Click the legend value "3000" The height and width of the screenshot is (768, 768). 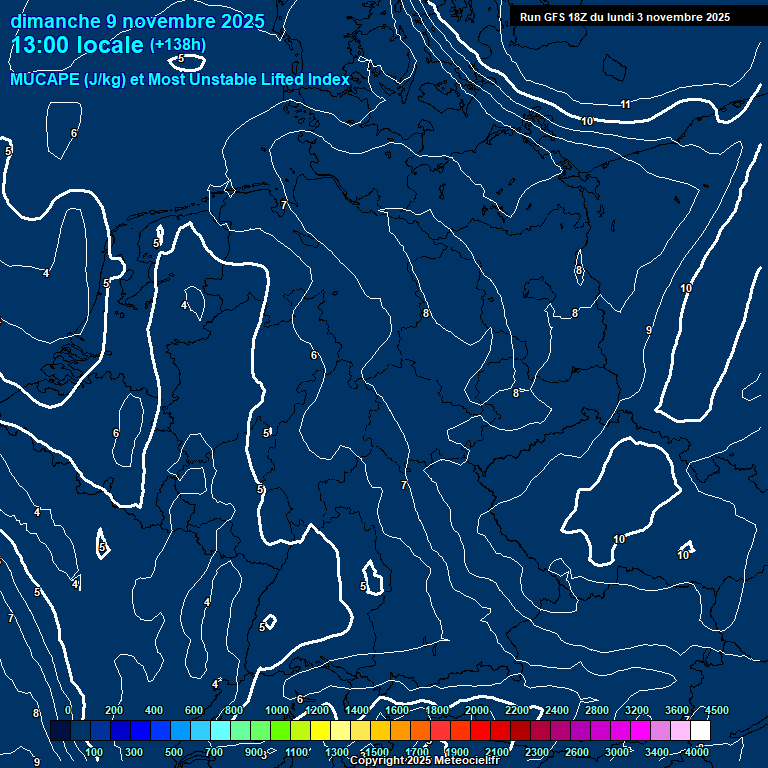[x=617, y=752]
